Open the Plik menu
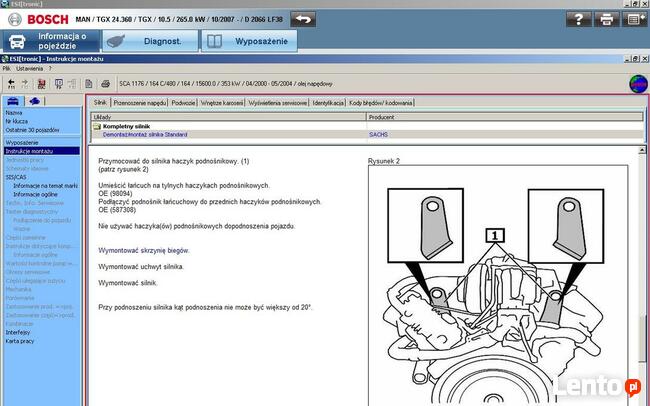 tap(7, 68)
